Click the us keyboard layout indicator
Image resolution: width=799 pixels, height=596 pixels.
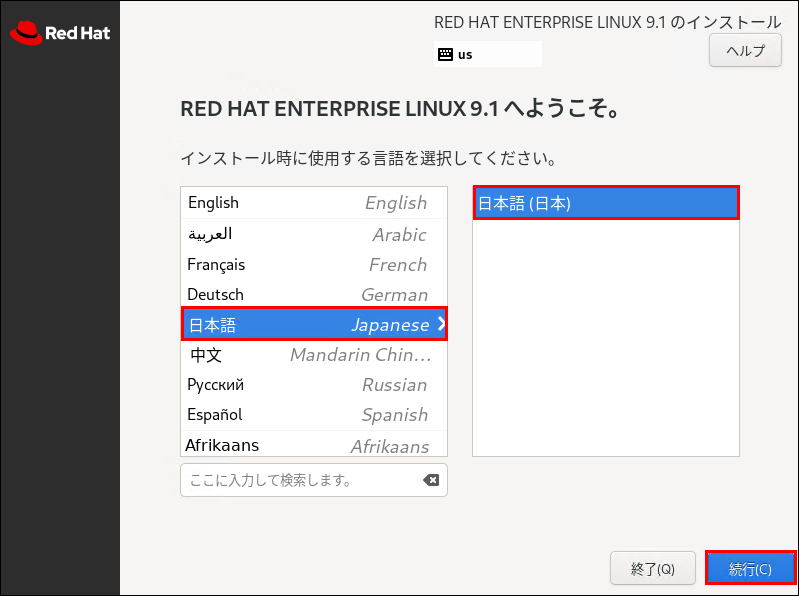pyautogui.click(x=488, y=55)
